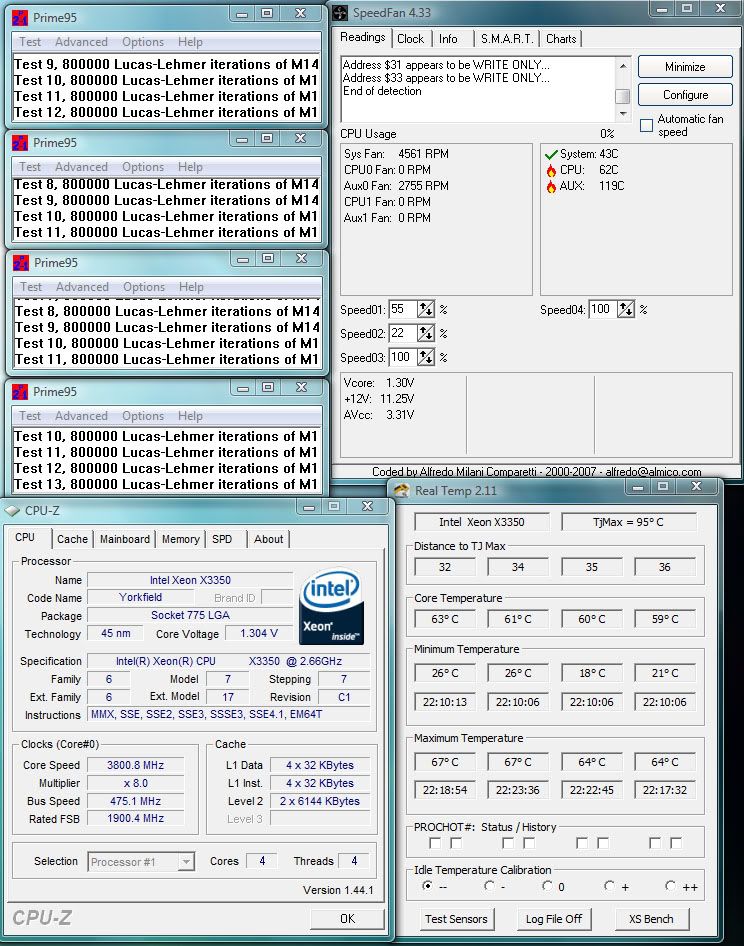Select the '-' idle calibration radio button
The height and width of the screenshot is (946, 744).
[x=489, y=886]
